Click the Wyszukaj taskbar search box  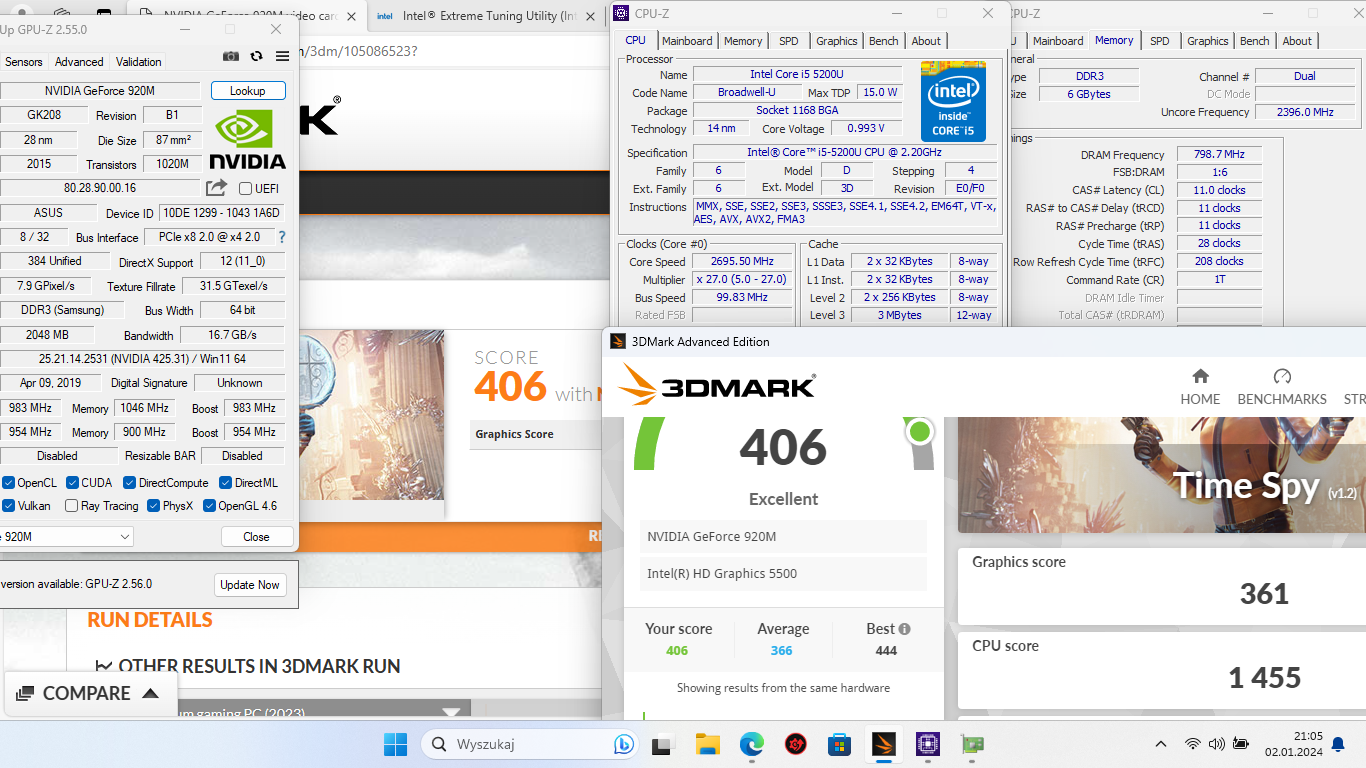tap(528, 744)
